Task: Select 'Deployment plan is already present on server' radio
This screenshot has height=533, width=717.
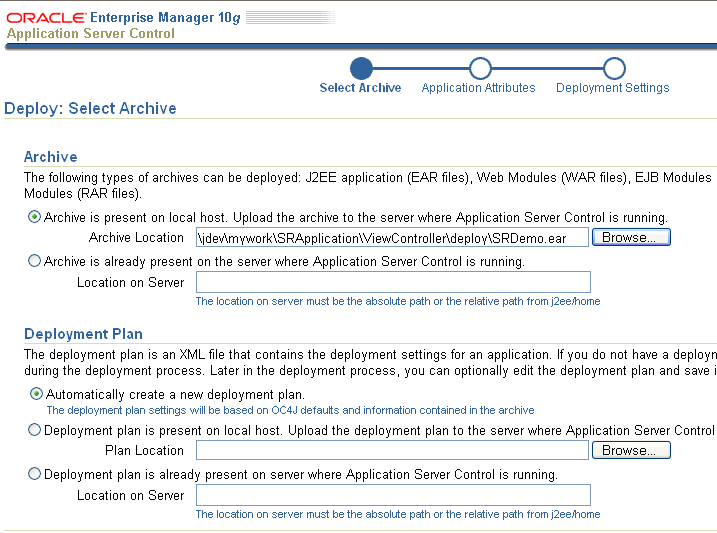Action: click(34, 474)
